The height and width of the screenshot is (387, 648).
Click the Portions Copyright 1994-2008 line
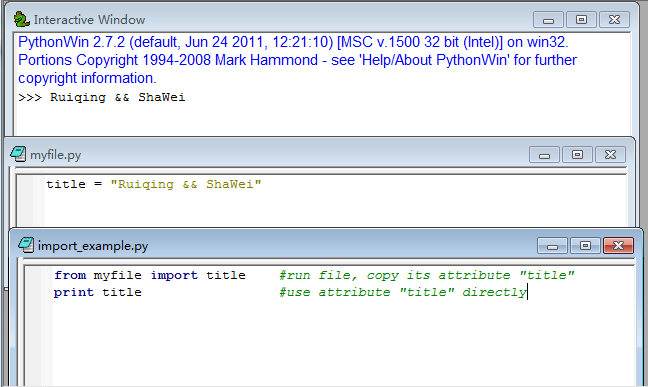(x=297, y=60)
